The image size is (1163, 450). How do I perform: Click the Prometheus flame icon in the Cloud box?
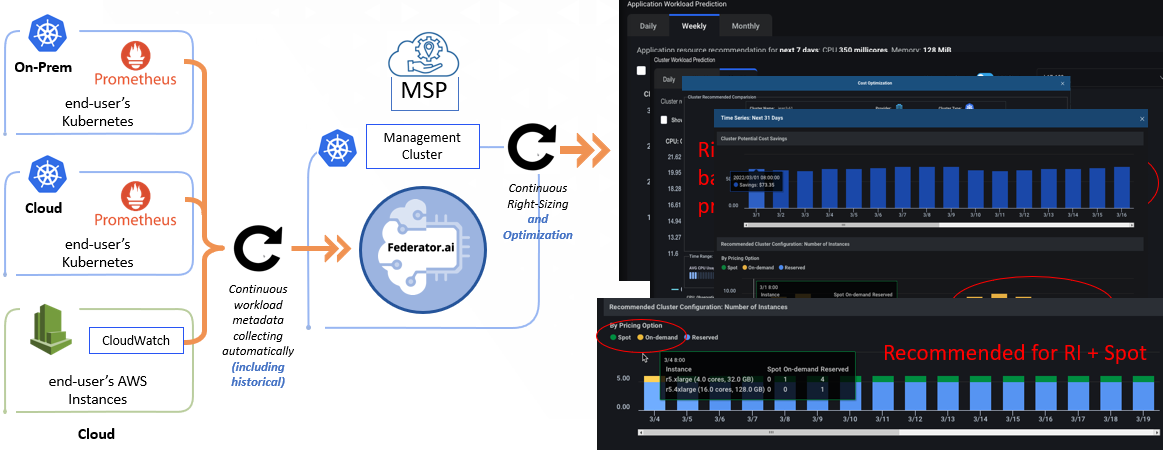[134, 196]
